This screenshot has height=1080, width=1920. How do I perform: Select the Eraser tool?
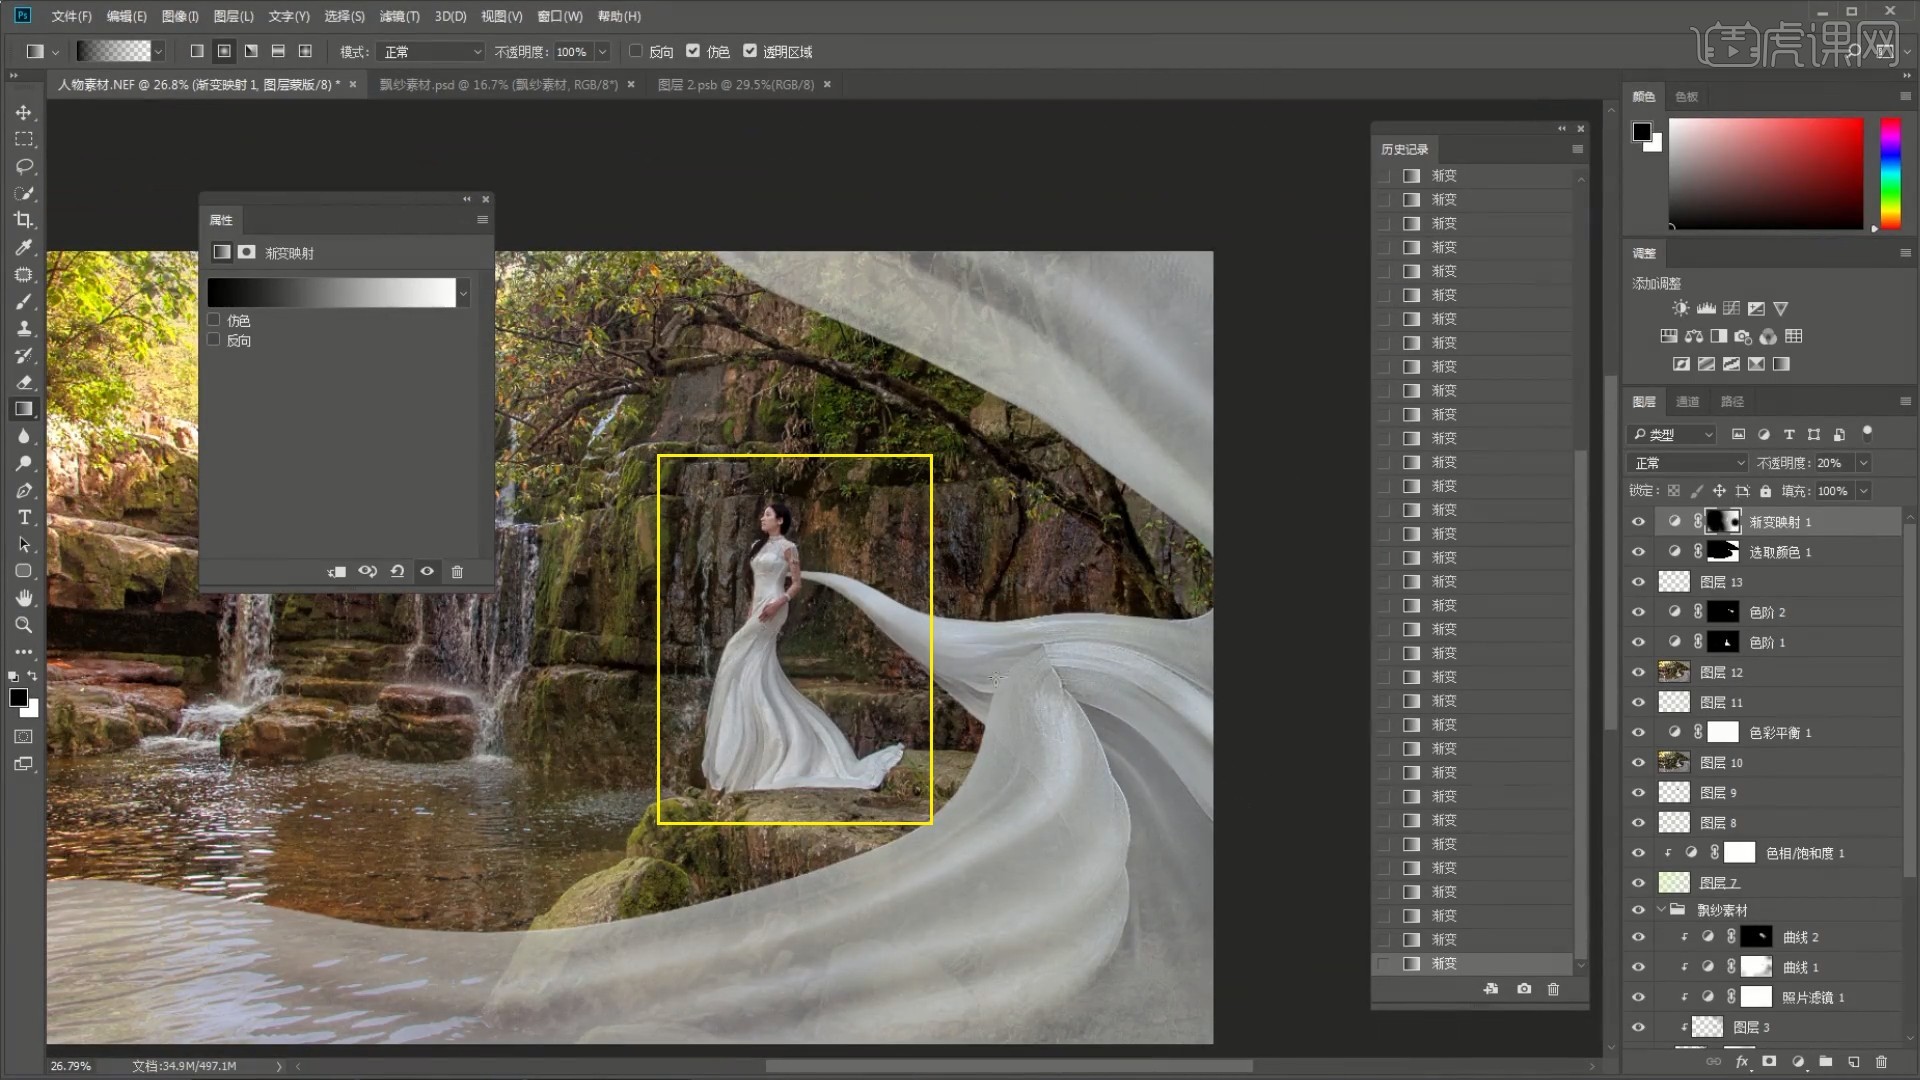pyautogui.click(x=24, y=382)
